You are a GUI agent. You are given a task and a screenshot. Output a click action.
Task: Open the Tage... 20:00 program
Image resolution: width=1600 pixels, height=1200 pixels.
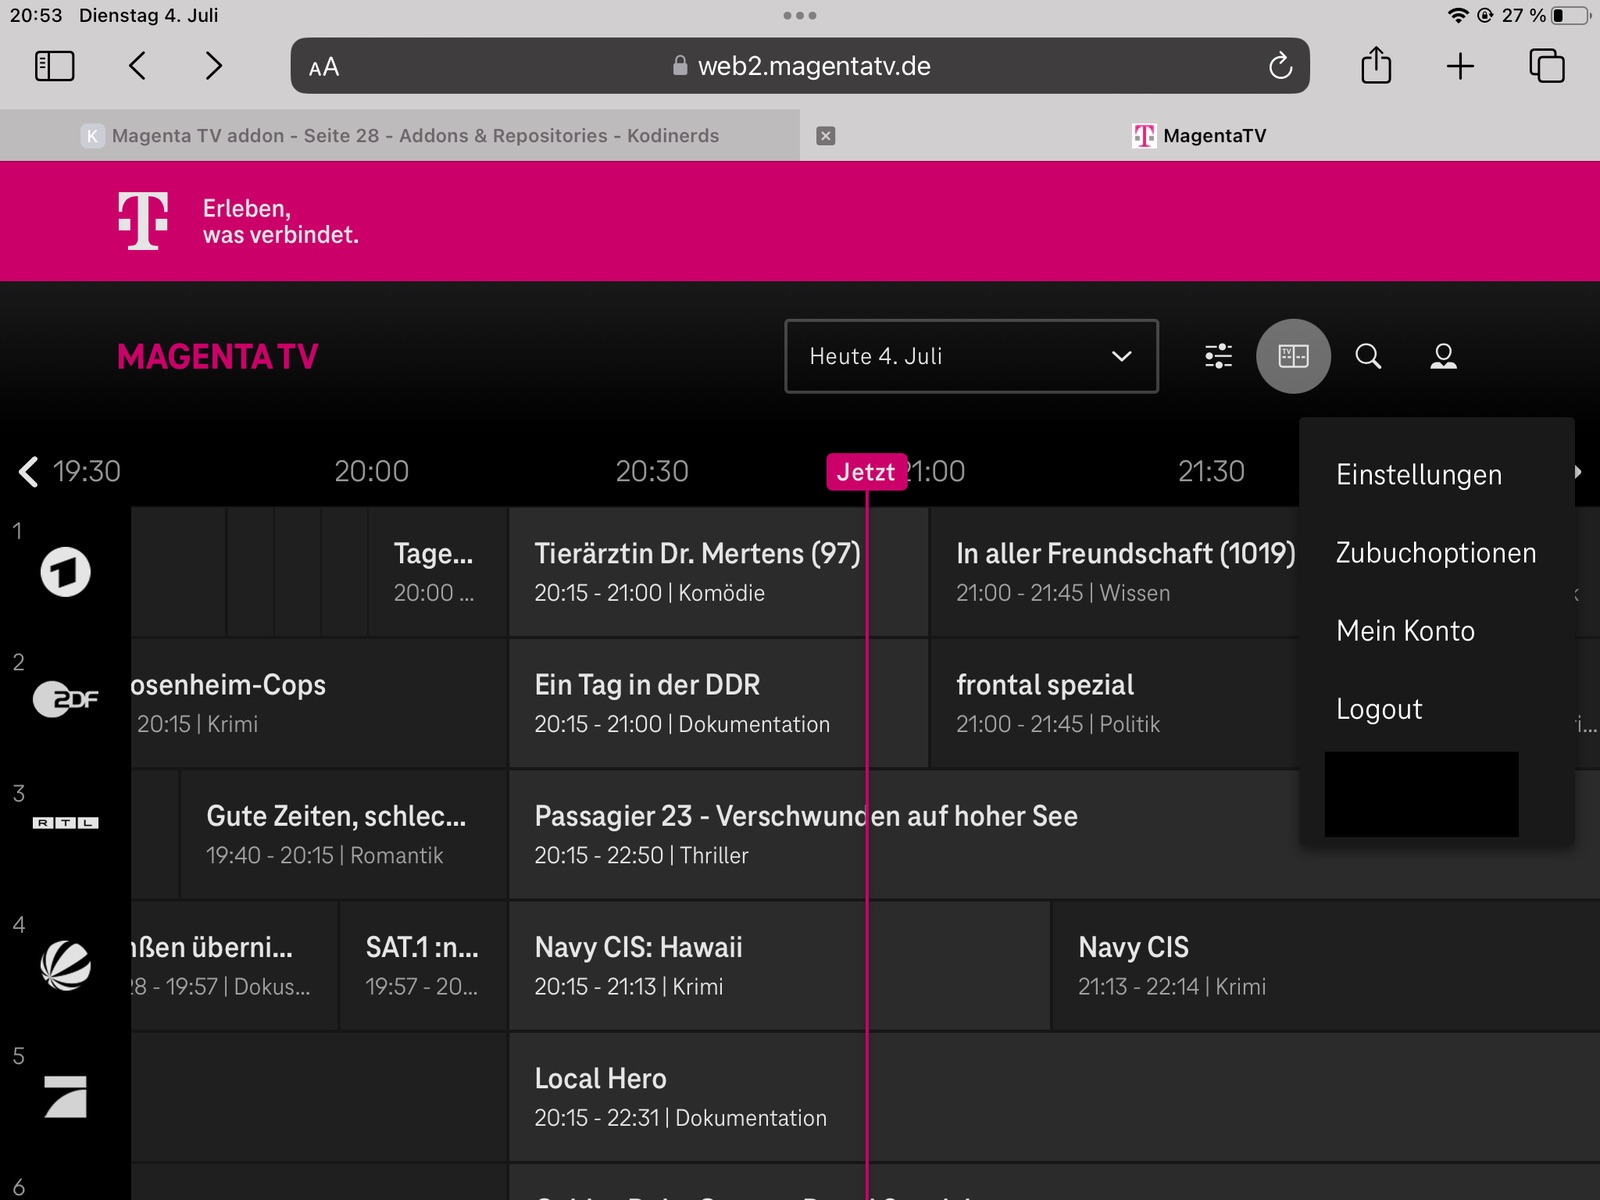pos(437,572)
